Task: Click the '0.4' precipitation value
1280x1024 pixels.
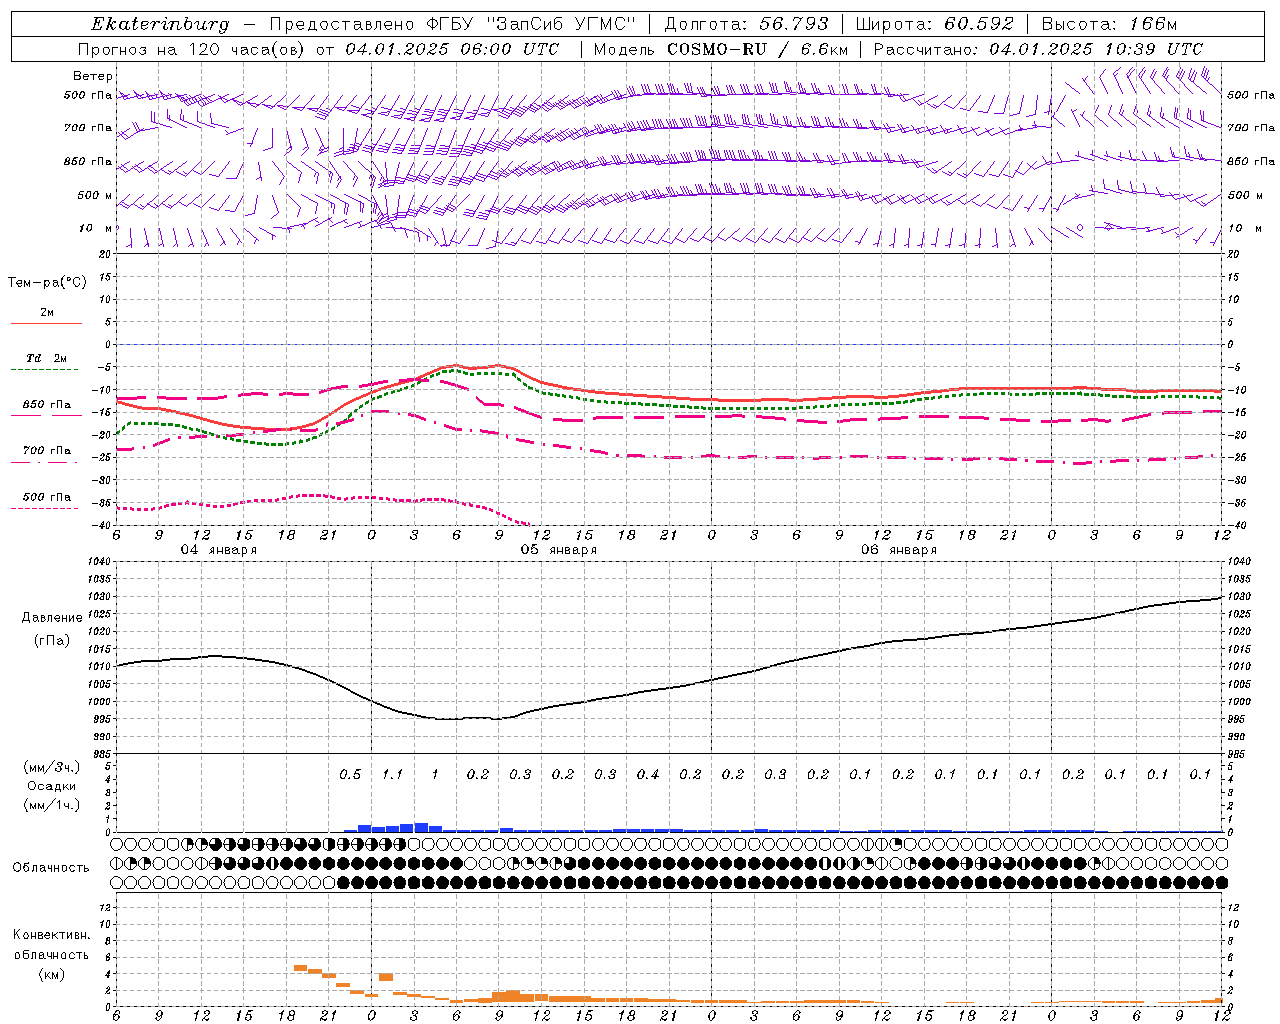Action: click(648, 774)
